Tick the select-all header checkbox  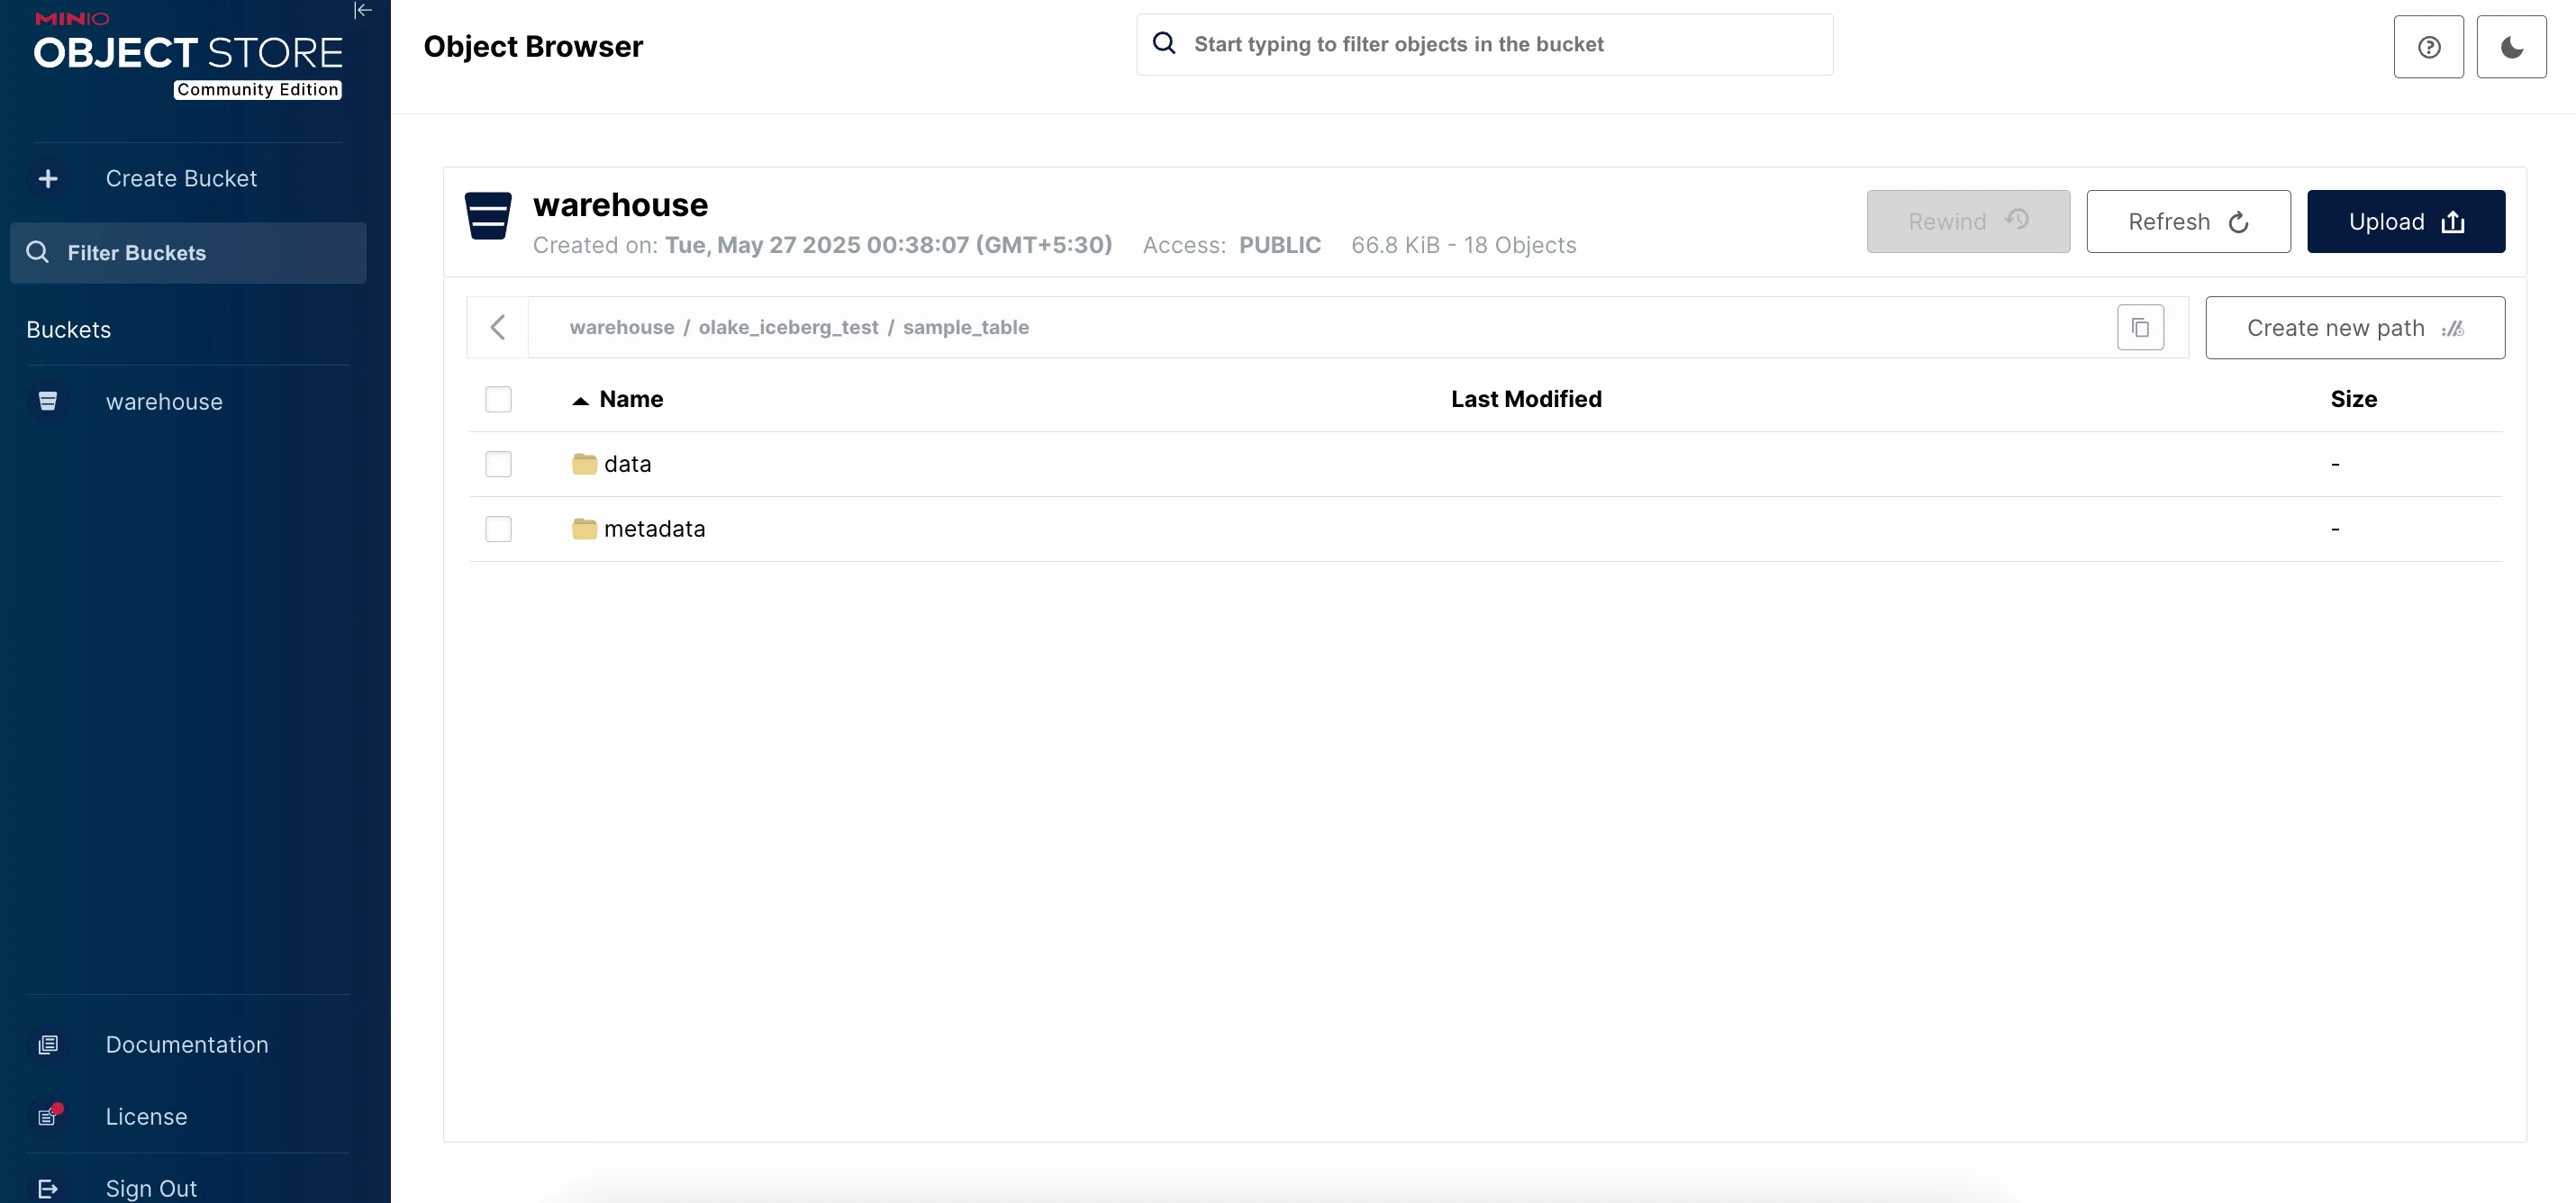click(x=498, y=400)
